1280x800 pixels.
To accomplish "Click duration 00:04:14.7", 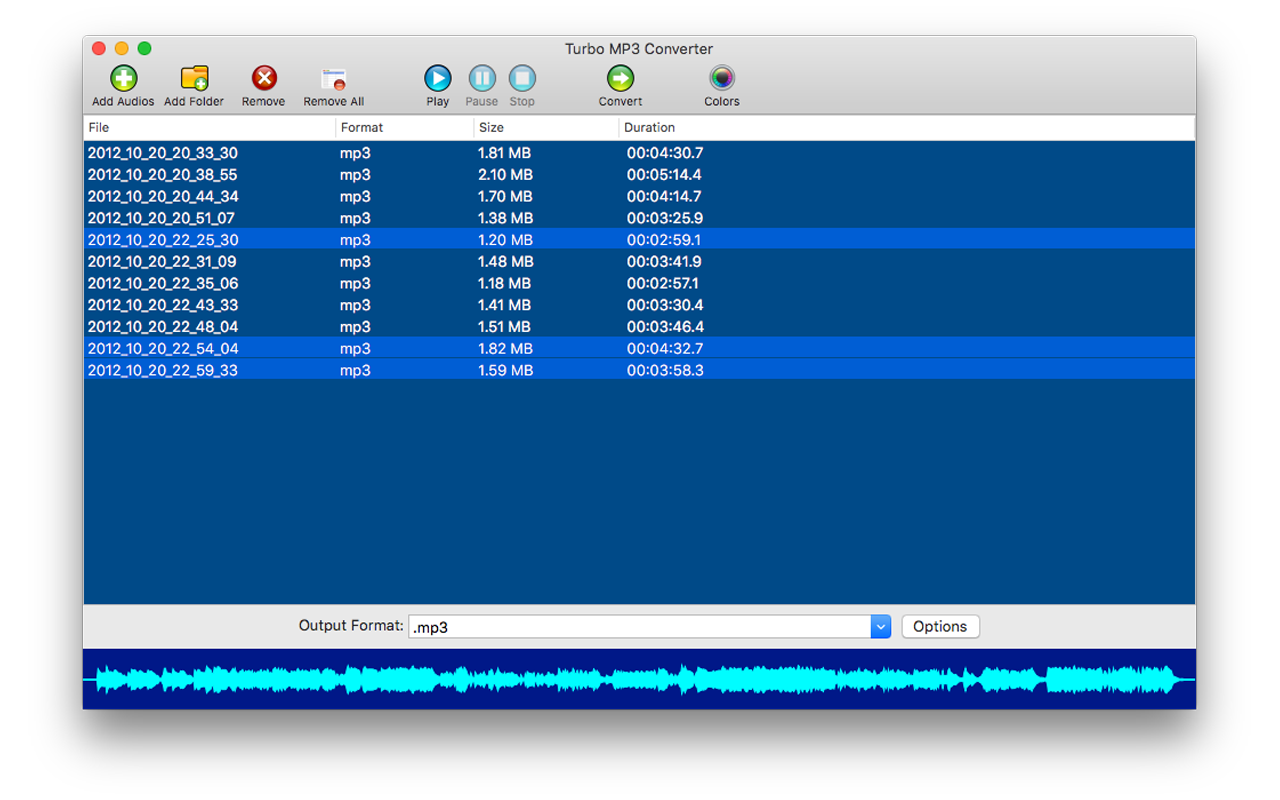I will click(664, 197).
